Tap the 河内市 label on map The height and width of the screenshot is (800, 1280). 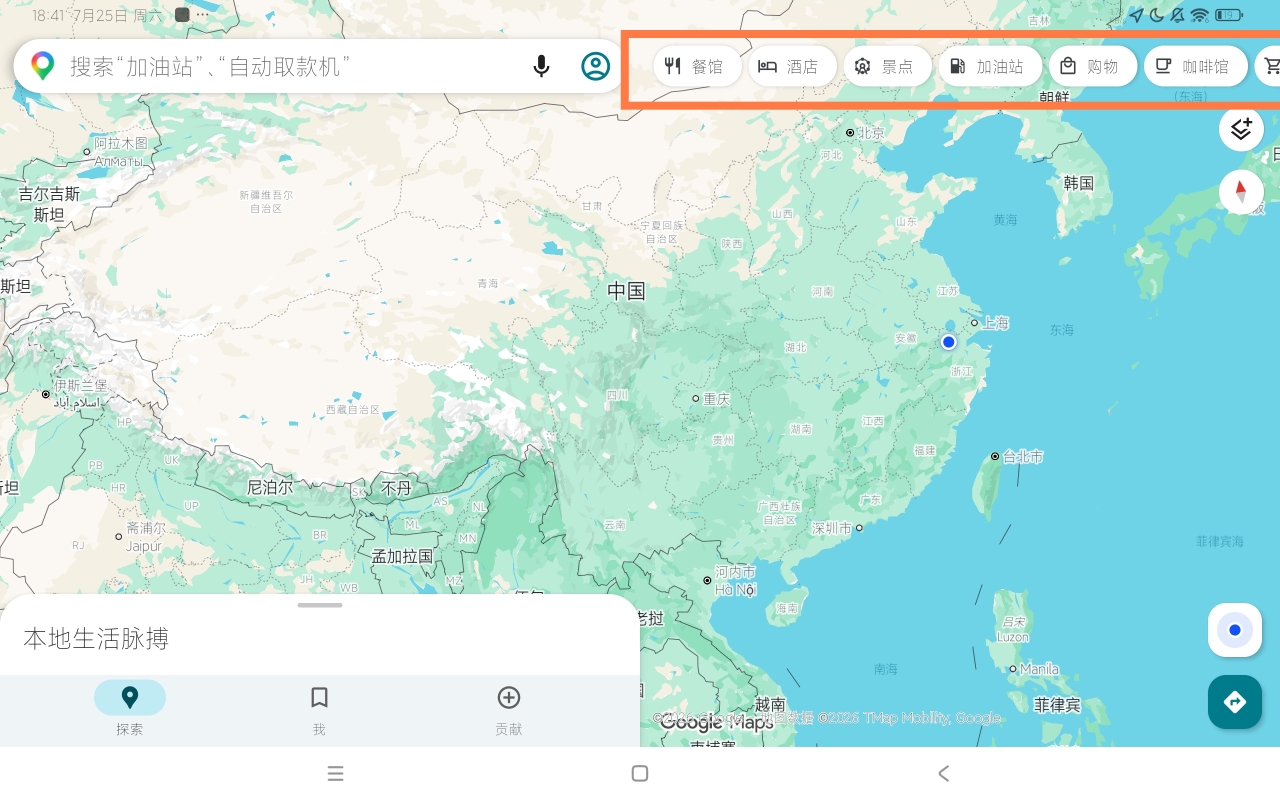(x=735, y=572)
